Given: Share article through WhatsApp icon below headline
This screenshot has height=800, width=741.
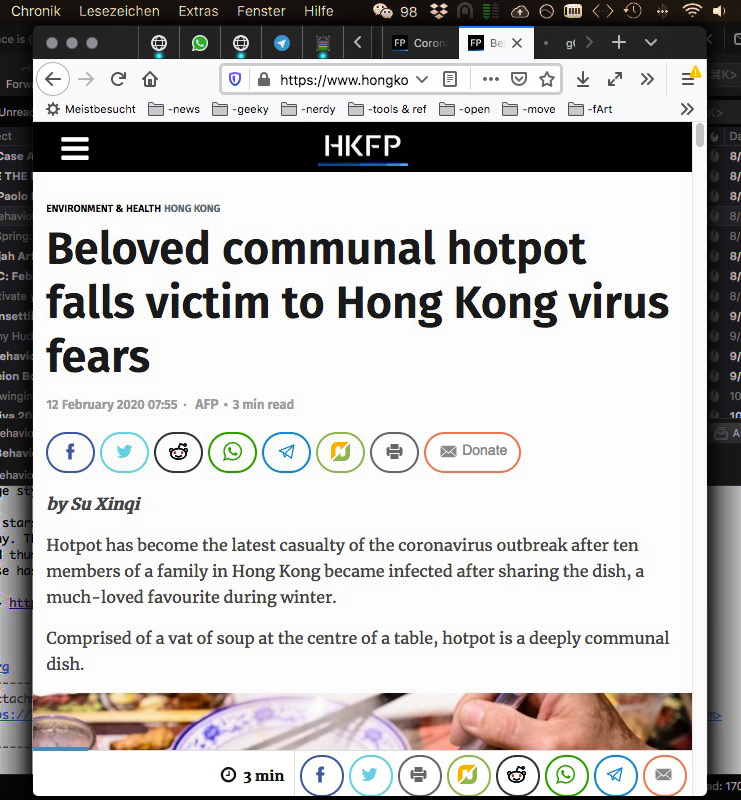Looking at the screenshot, I should (232, 452).
